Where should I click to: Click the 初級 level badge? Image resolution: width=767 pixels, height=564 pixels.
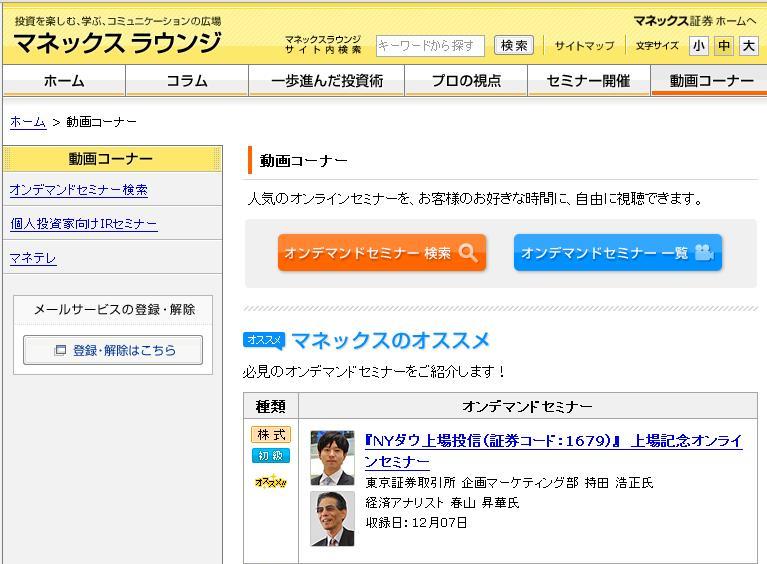click(x=271, y=455)
